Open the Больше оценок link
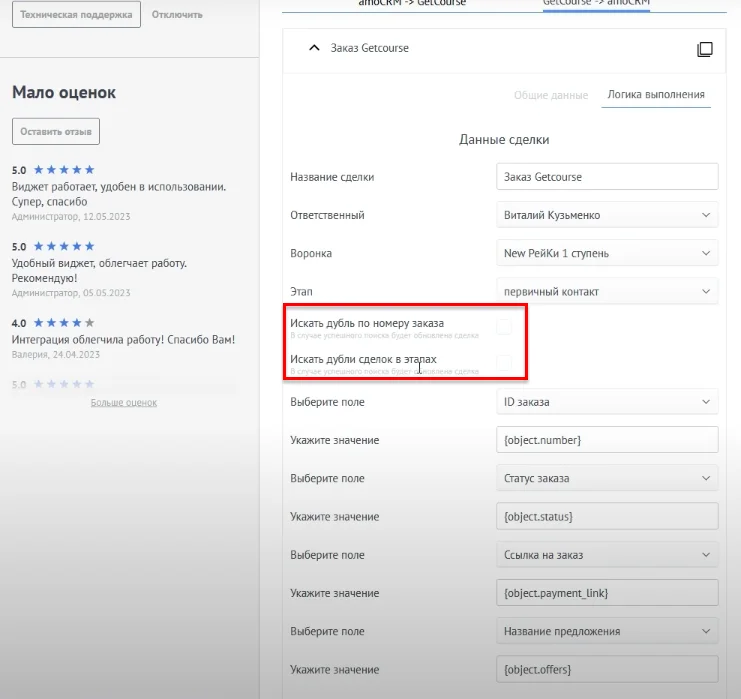 click(x=123, y=402)
